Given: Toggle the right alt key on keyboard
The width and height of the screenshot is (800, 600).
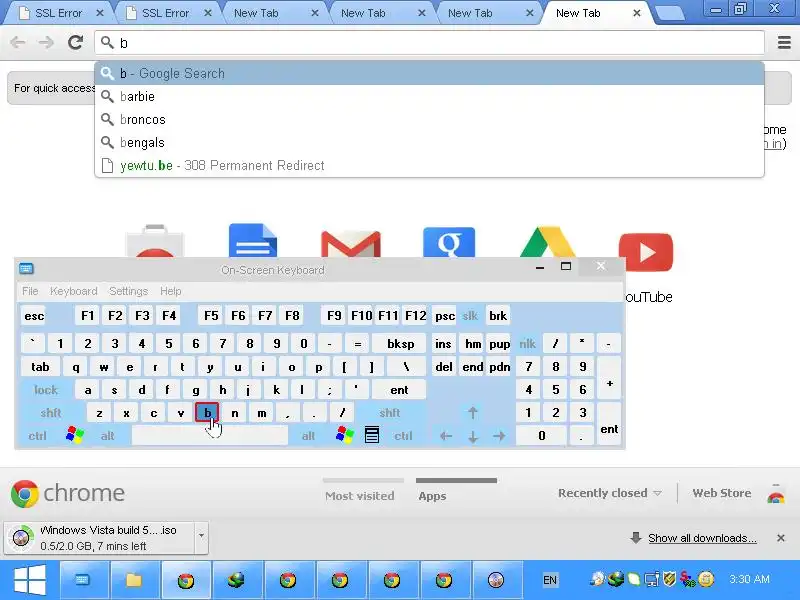Looking at the screenshot, I should coord(308,436).
